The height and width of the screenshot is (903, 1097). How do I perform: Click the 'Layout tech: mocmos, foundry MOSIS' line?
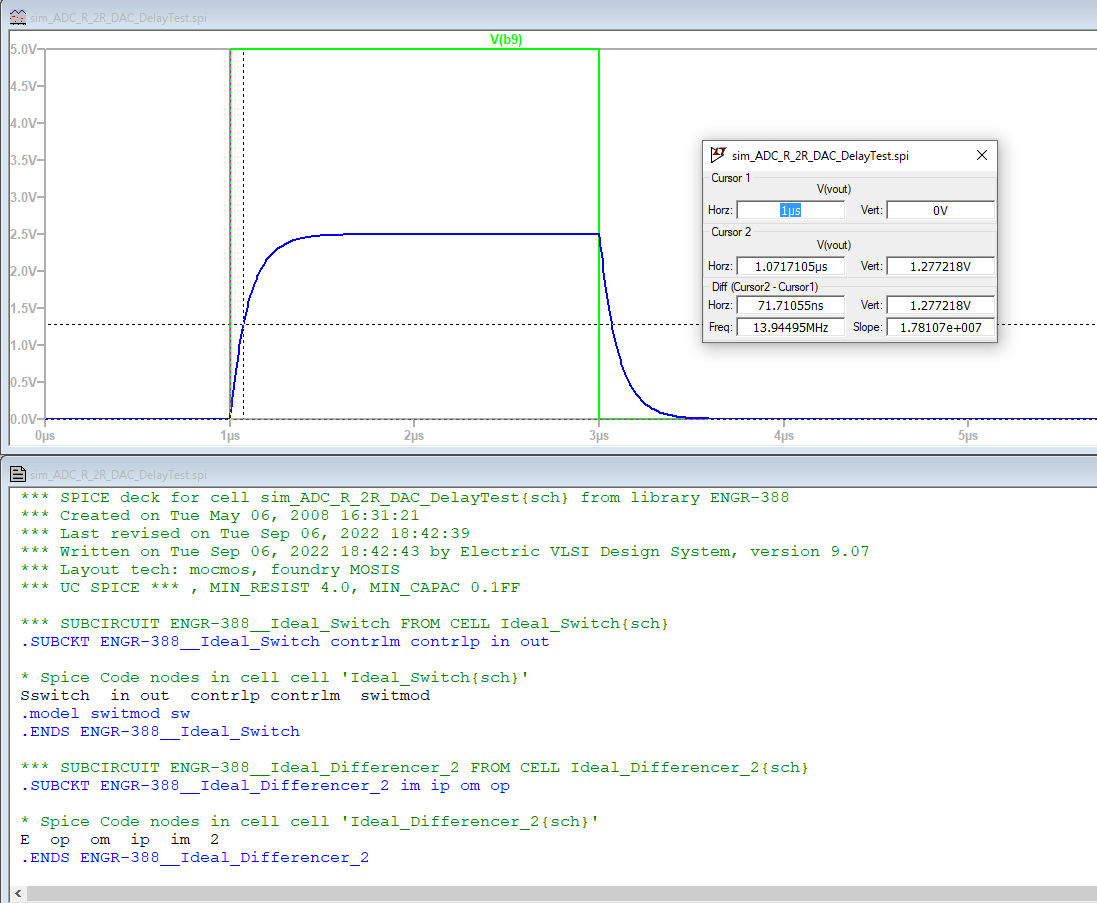(x=210, y=569)
